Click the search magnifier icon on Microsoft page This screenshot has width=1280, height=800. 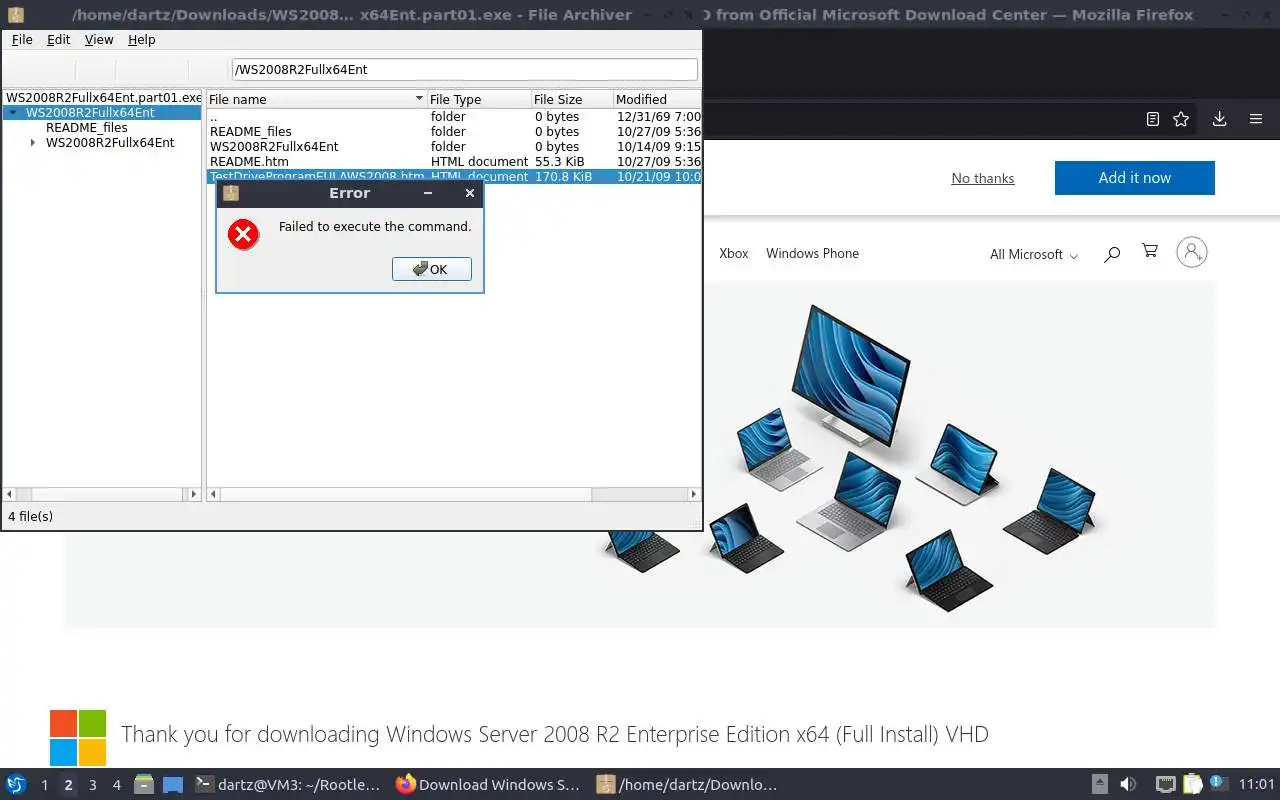1112,254
